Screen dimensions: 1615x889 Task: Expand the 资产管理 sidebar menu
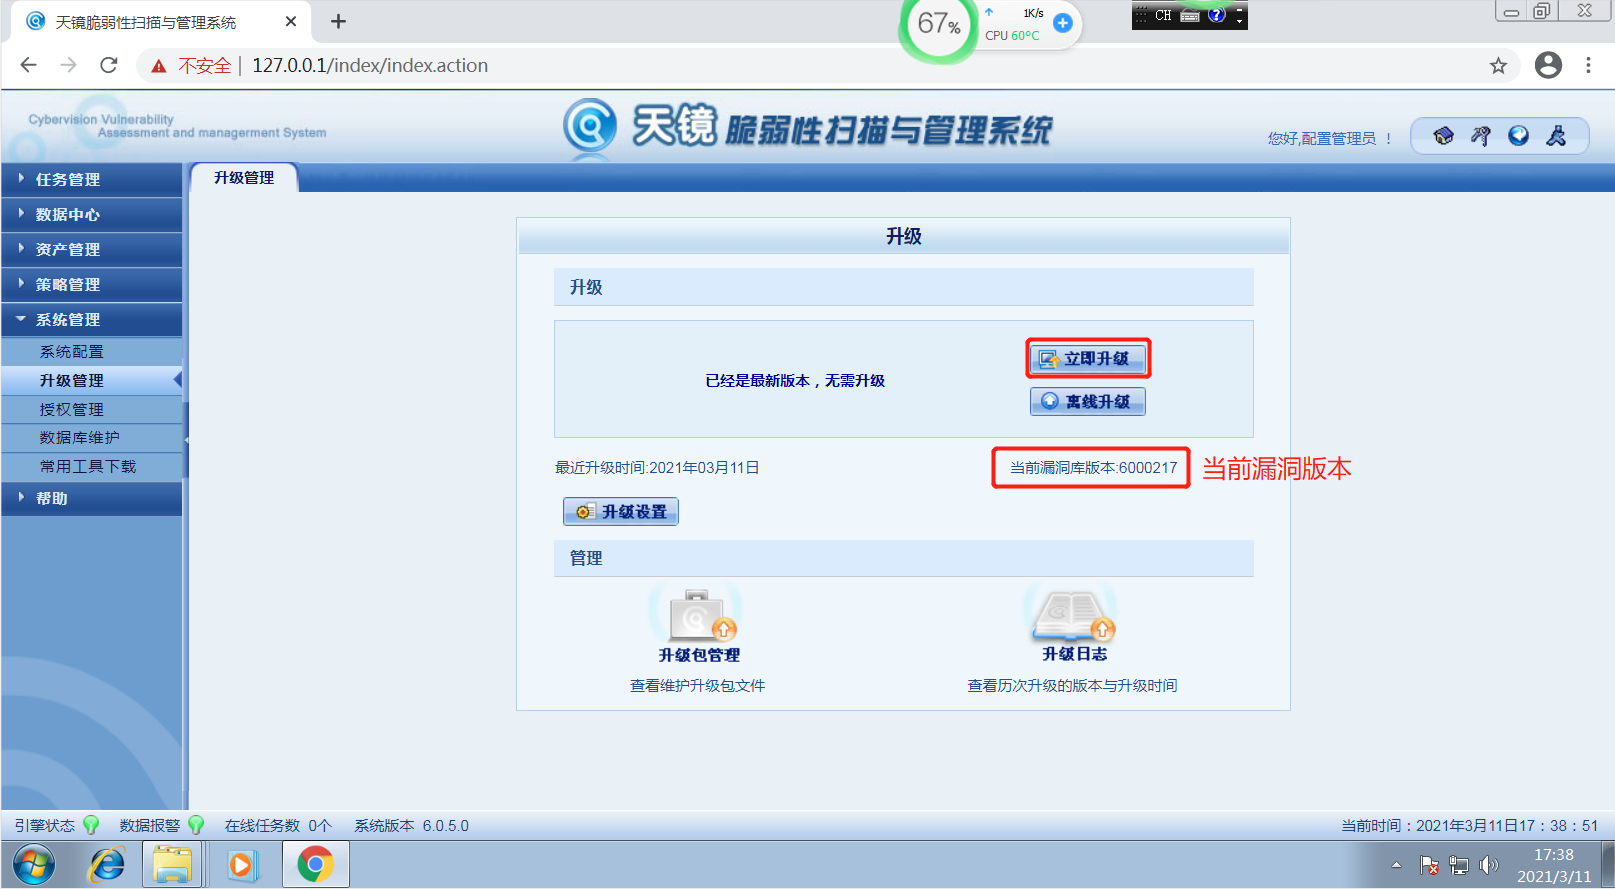tap(92, 250)
